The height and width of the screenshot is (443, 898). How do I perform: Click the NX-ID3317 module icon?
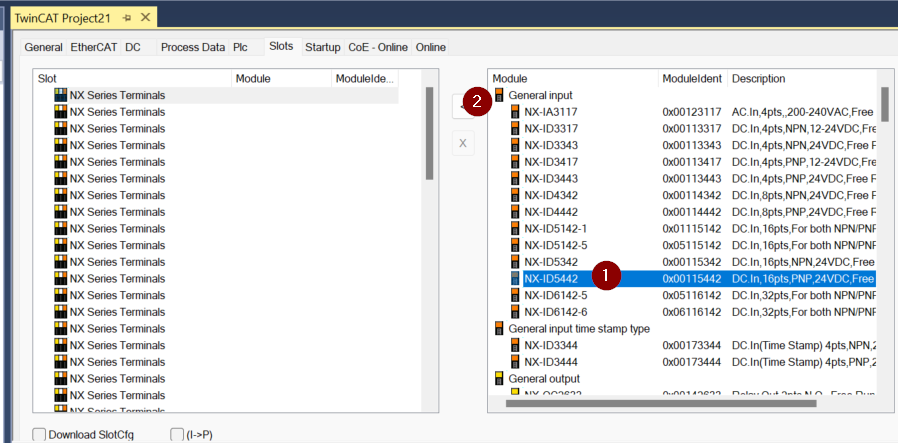click(x=515, y=128)
